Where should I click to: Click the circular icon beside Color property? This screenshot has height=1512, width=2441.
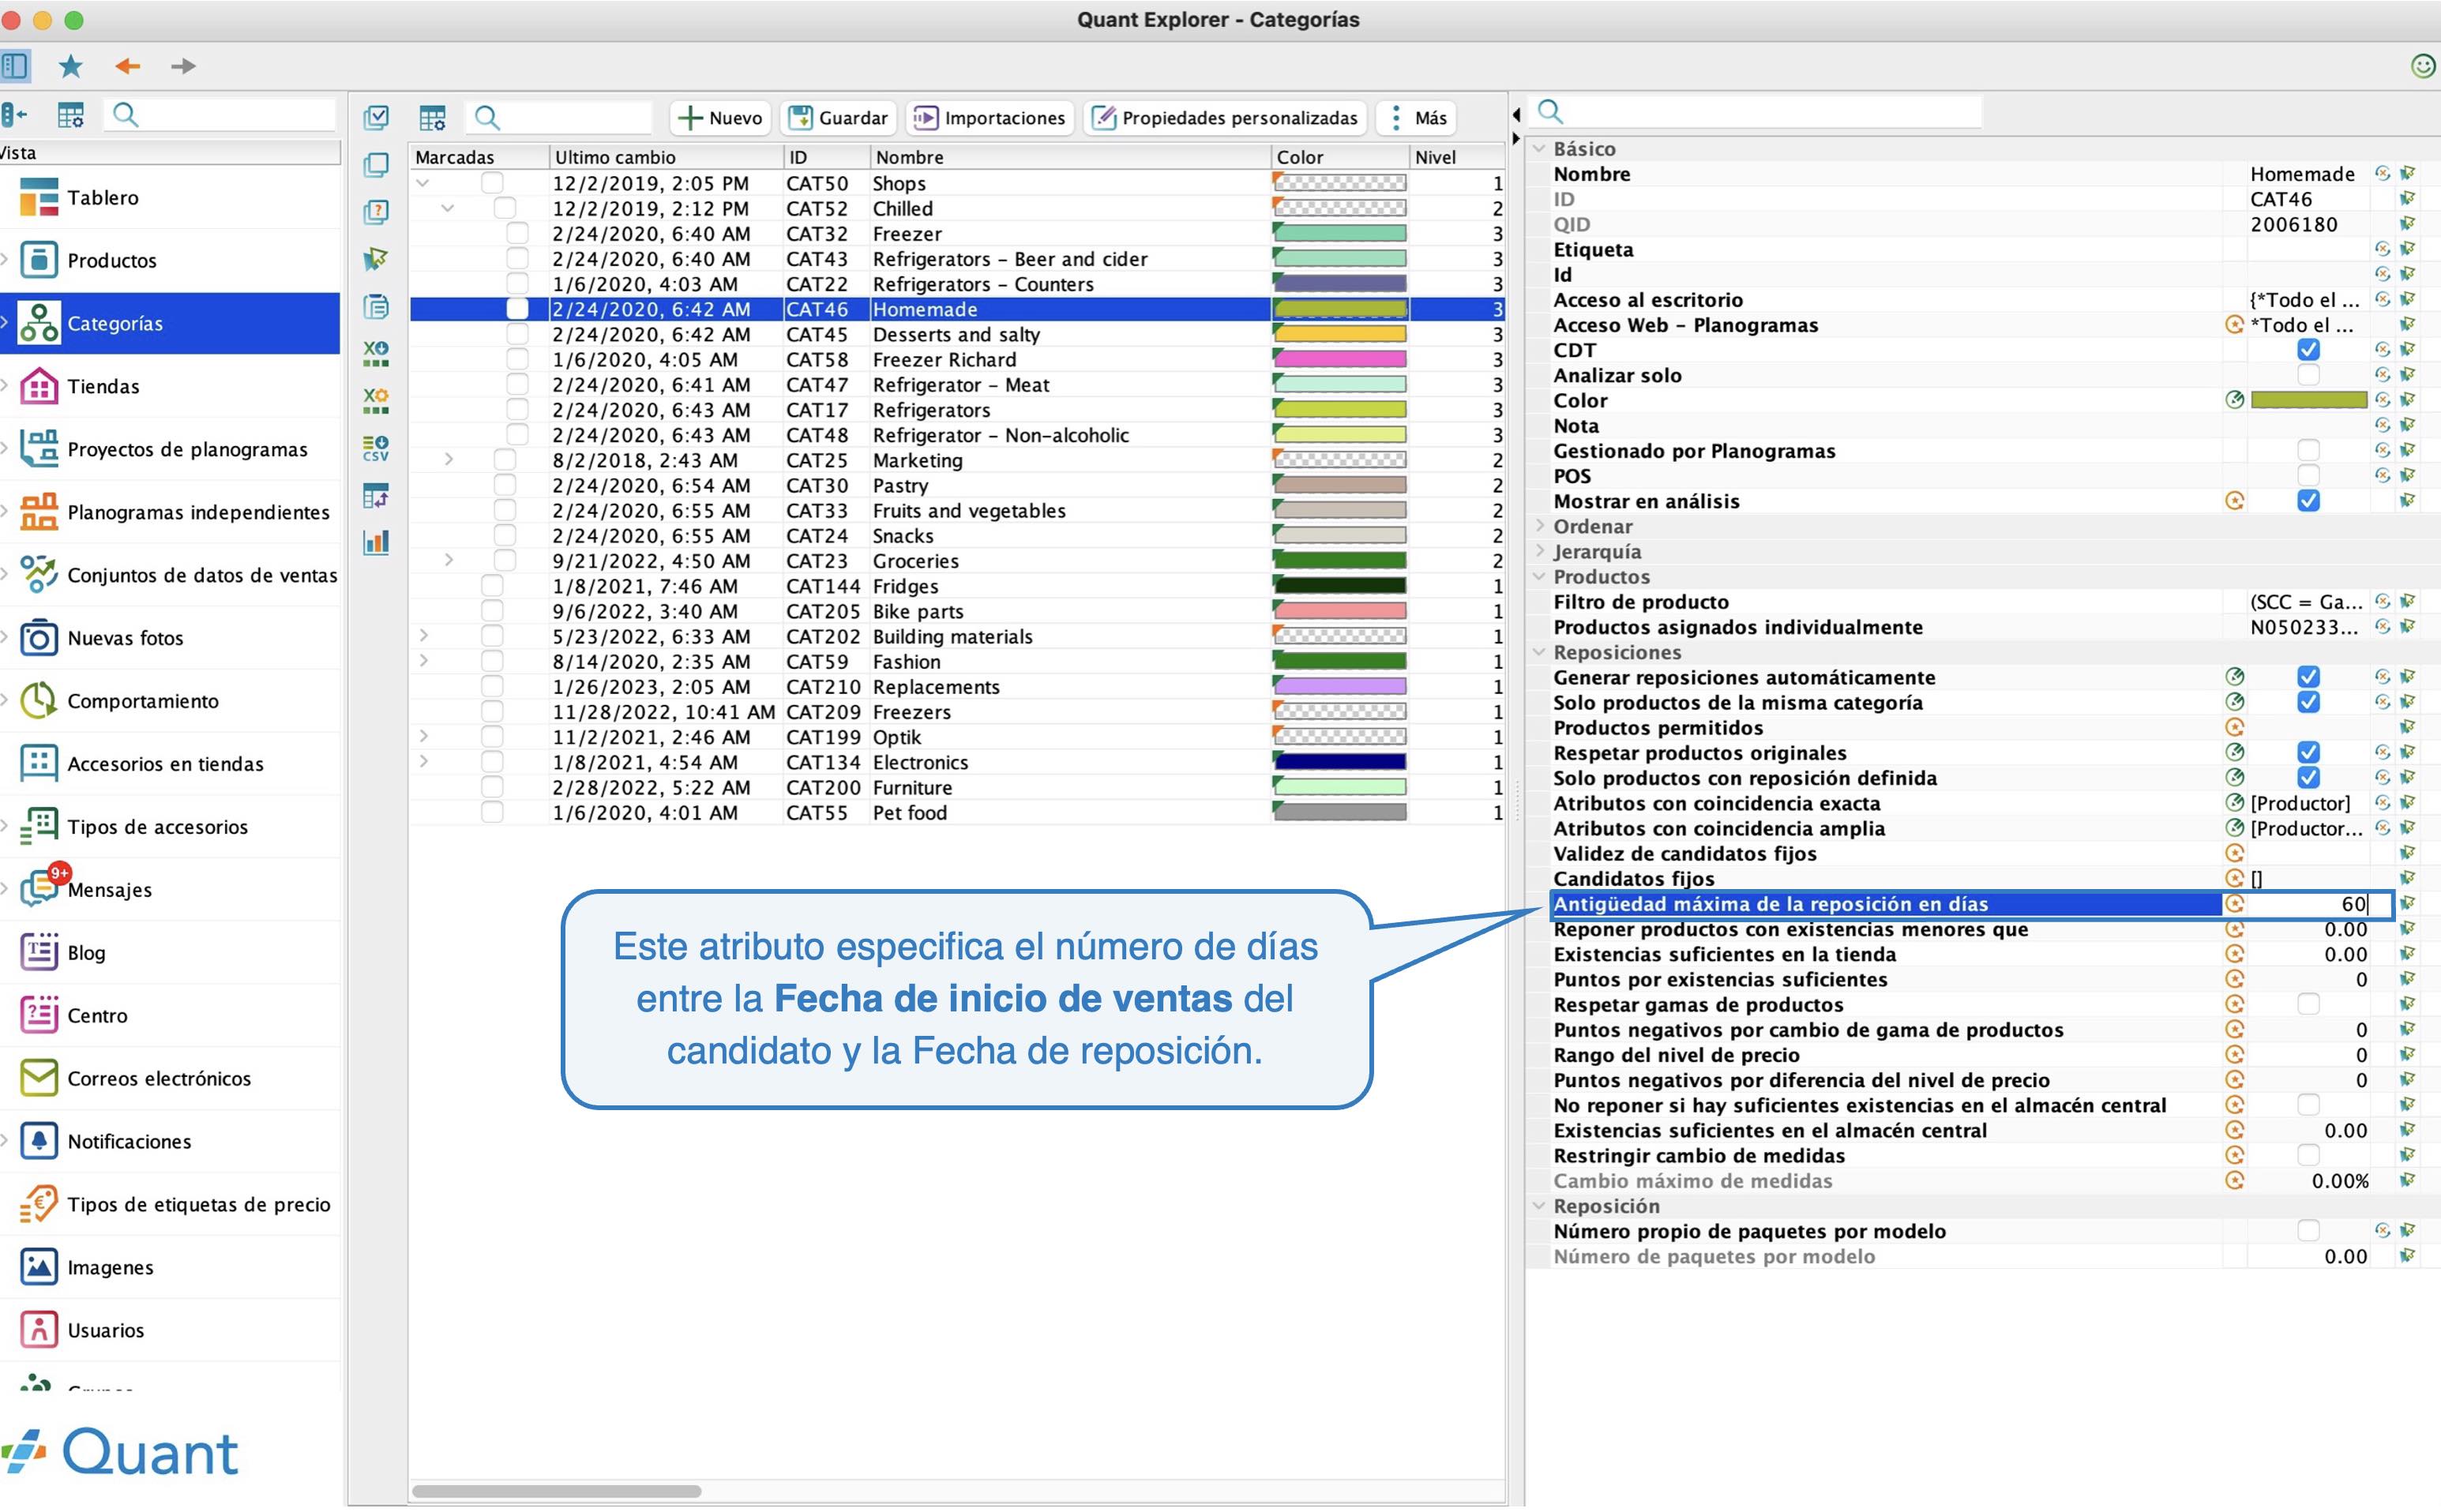(2235, 400)
